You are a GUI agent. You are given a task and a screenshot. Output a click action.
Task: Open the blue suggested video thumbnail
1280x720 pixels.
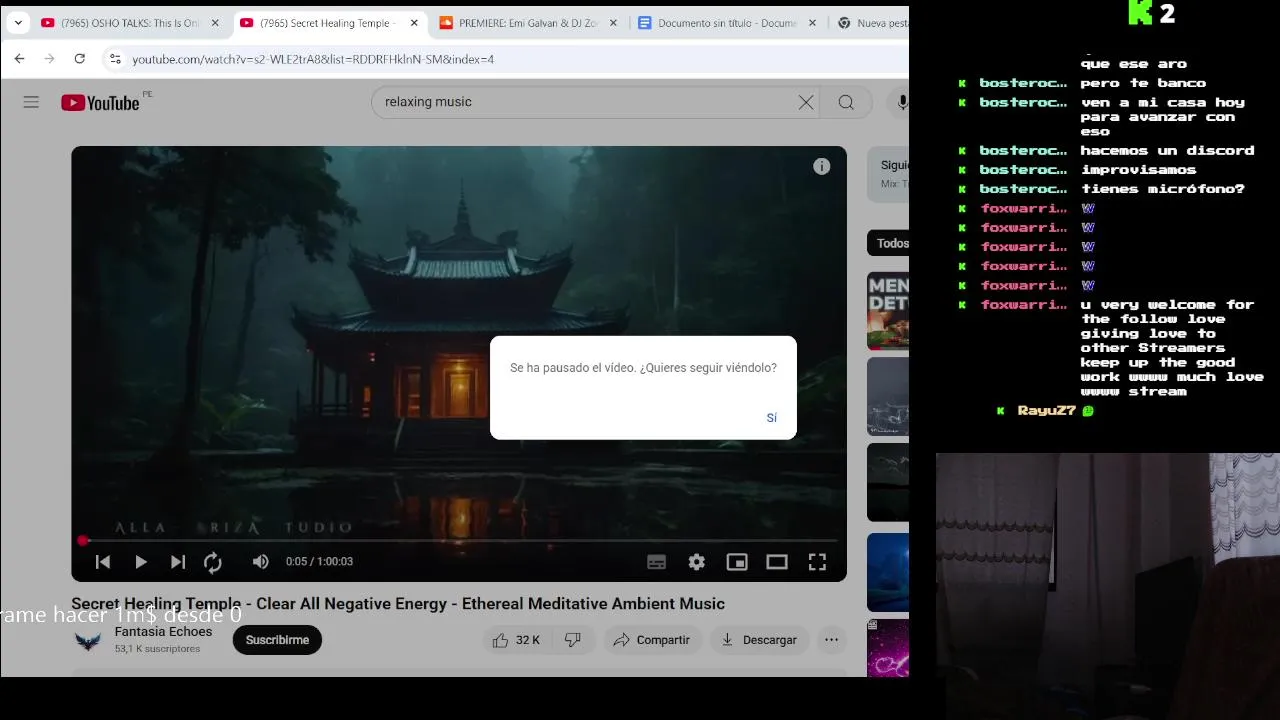click(x=888, y=572)
